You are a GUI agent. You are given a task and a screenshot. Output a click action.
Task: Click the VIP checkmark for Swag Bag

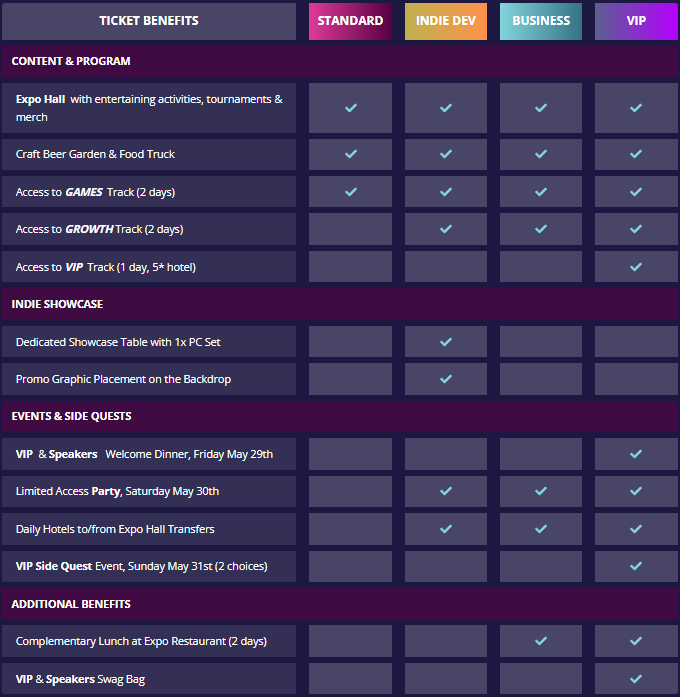click(636, 679)
